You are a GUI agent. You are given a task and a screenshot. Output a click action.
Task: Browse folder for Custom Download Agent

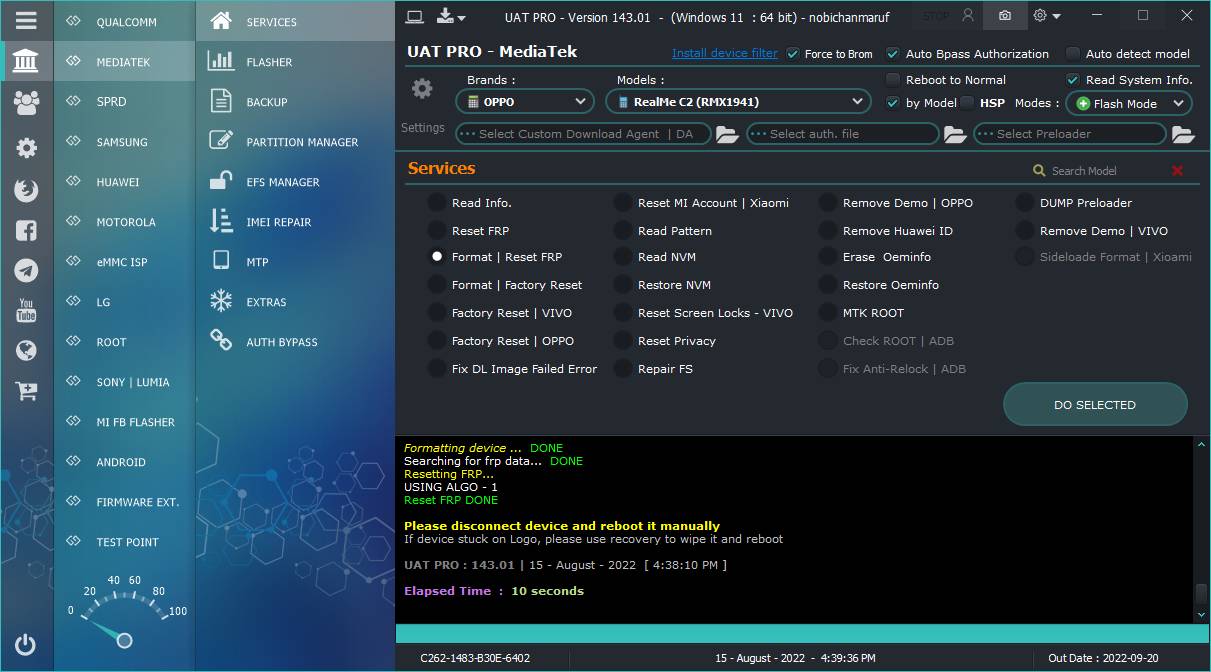pyautogui.click(x=727, y=134)
